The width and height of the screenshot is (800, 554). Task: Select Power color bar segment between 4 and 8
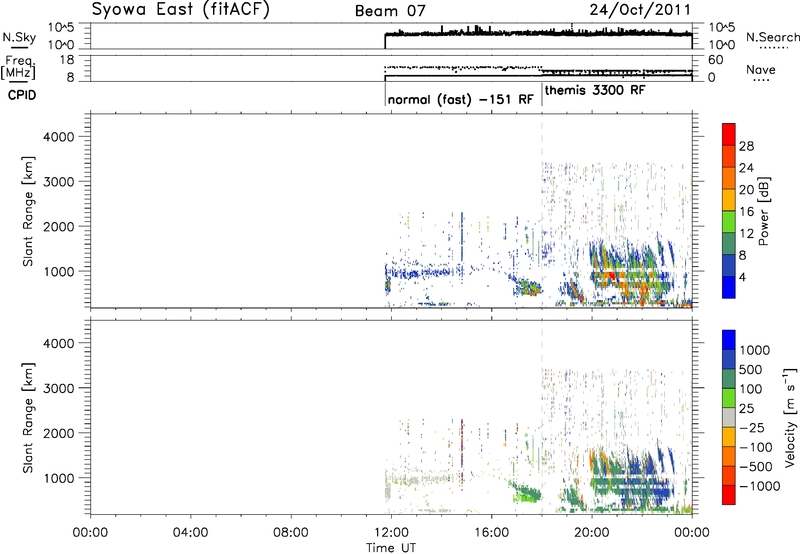(729, 265)
